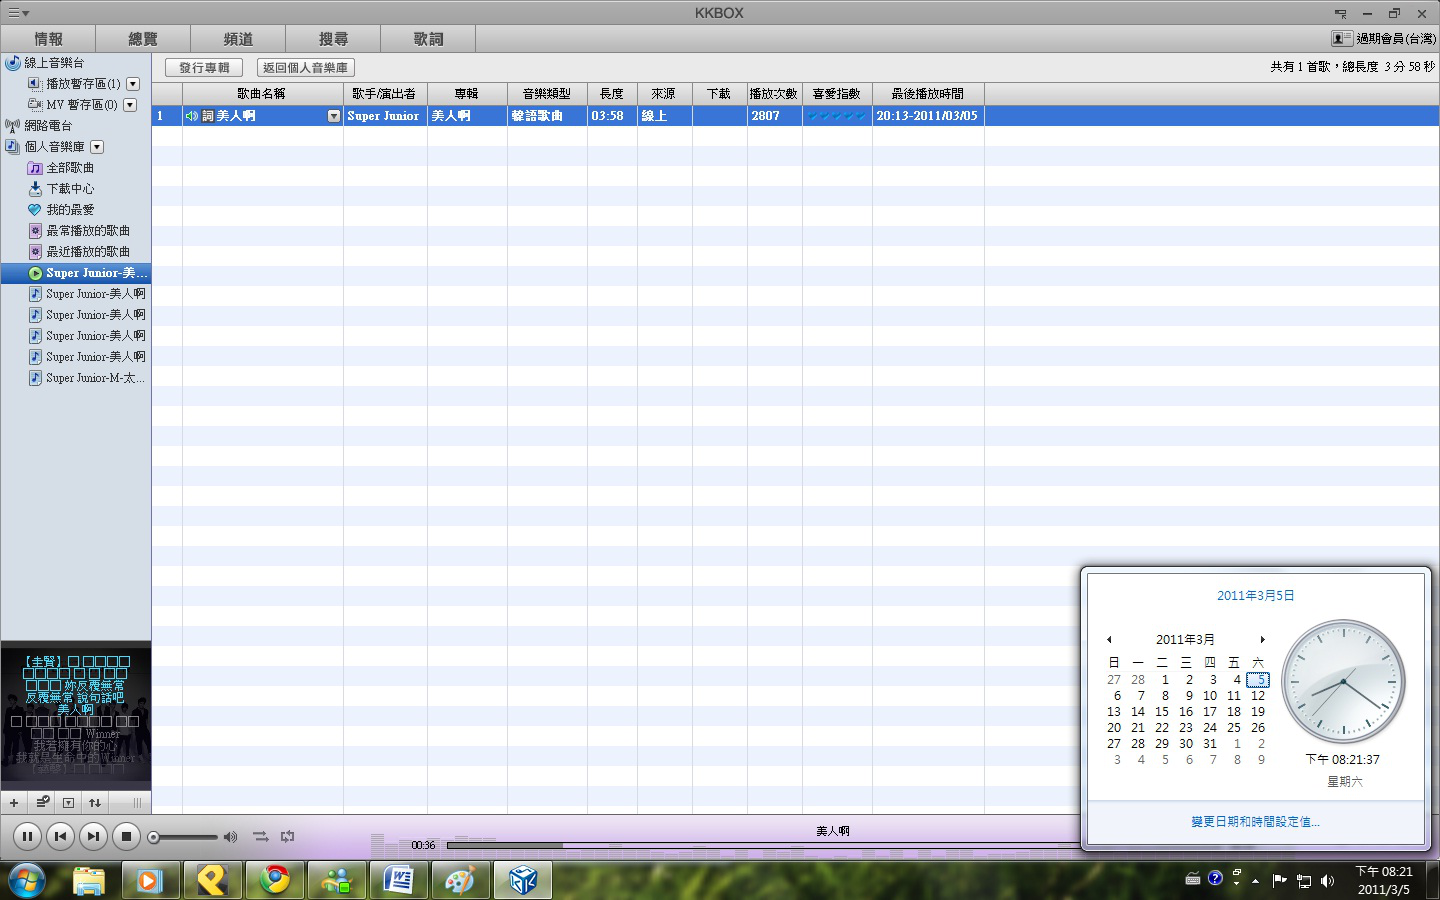The width and height of the screenshot is (1440, 900).
Task: Click the lyrics 詞 icon on song row
Action: click(208, 116)
